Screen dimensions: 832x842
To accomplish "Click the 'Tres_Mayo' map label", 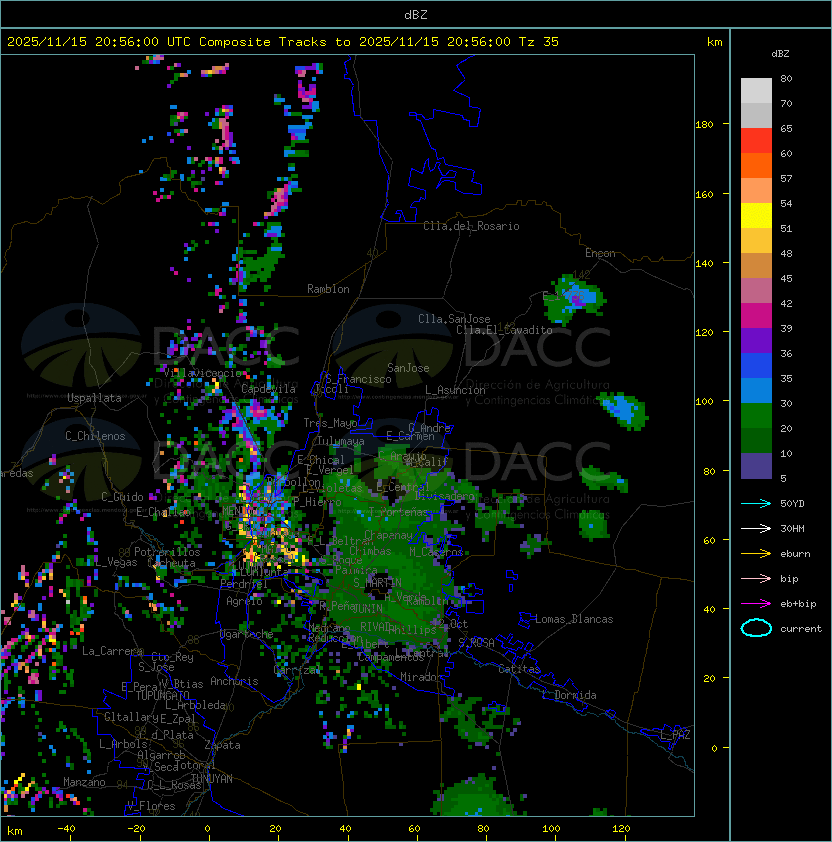I will [x=330, y=423].
